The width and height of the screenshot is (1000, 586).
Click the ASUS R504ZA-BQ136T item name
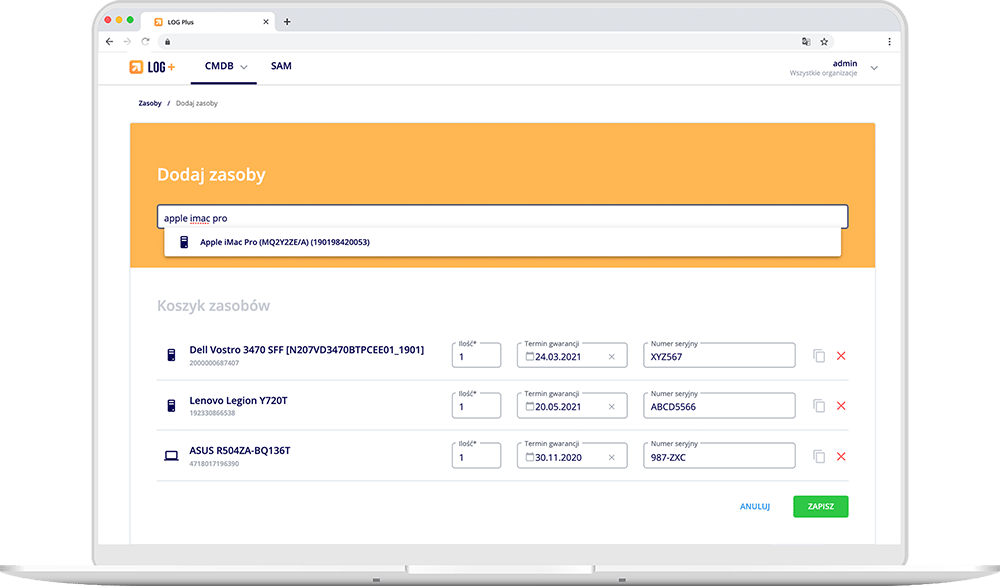pos(240,451)
